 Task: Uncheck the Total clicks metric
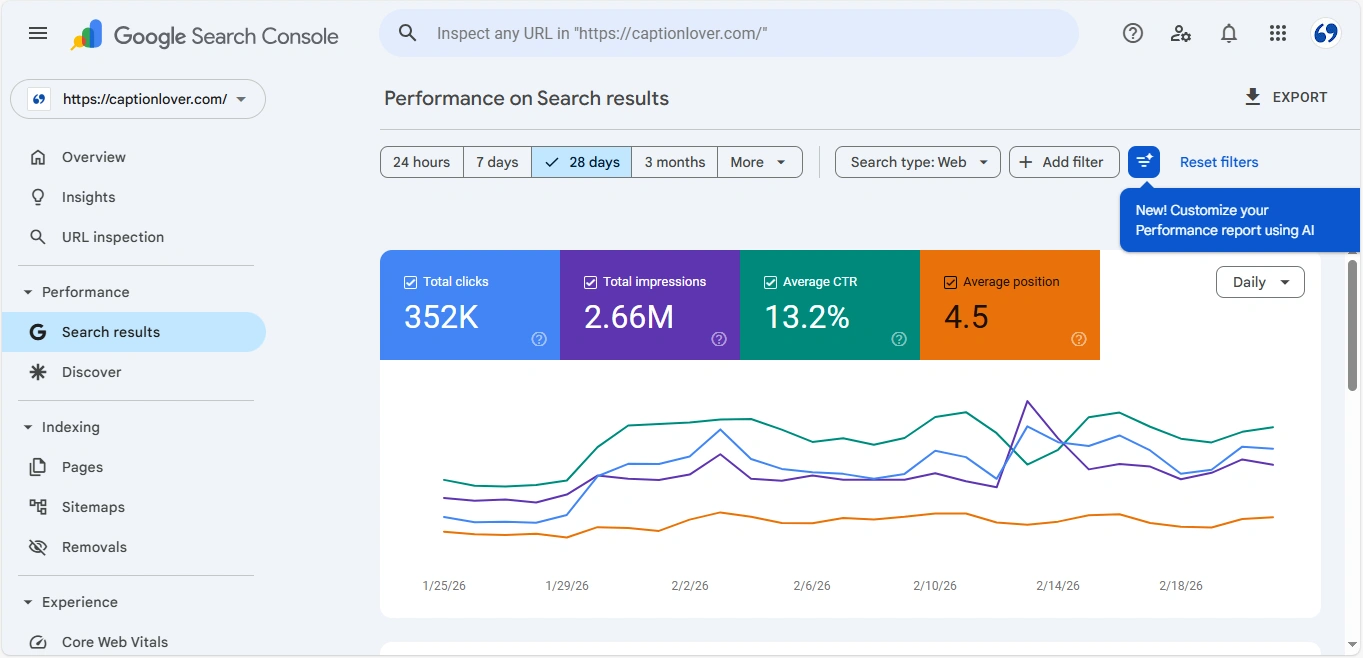[x=412, y=281]
